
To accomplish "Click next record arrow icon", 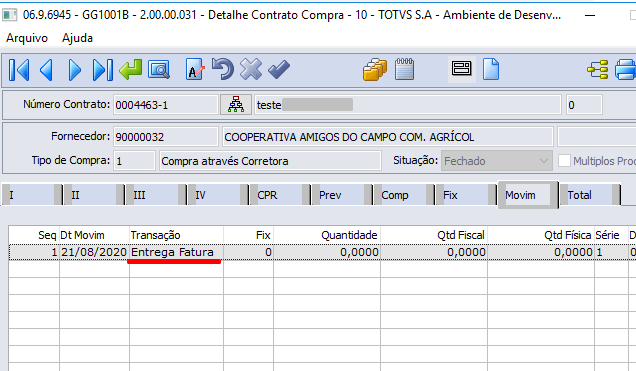I will [x=75, y=70].
